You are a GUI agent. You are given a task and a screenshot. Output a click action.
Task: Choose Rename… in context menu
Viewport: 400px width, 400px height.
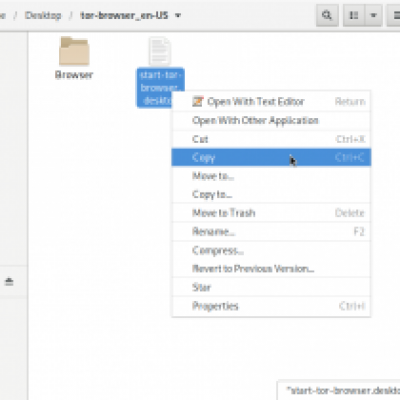(271, 231)
